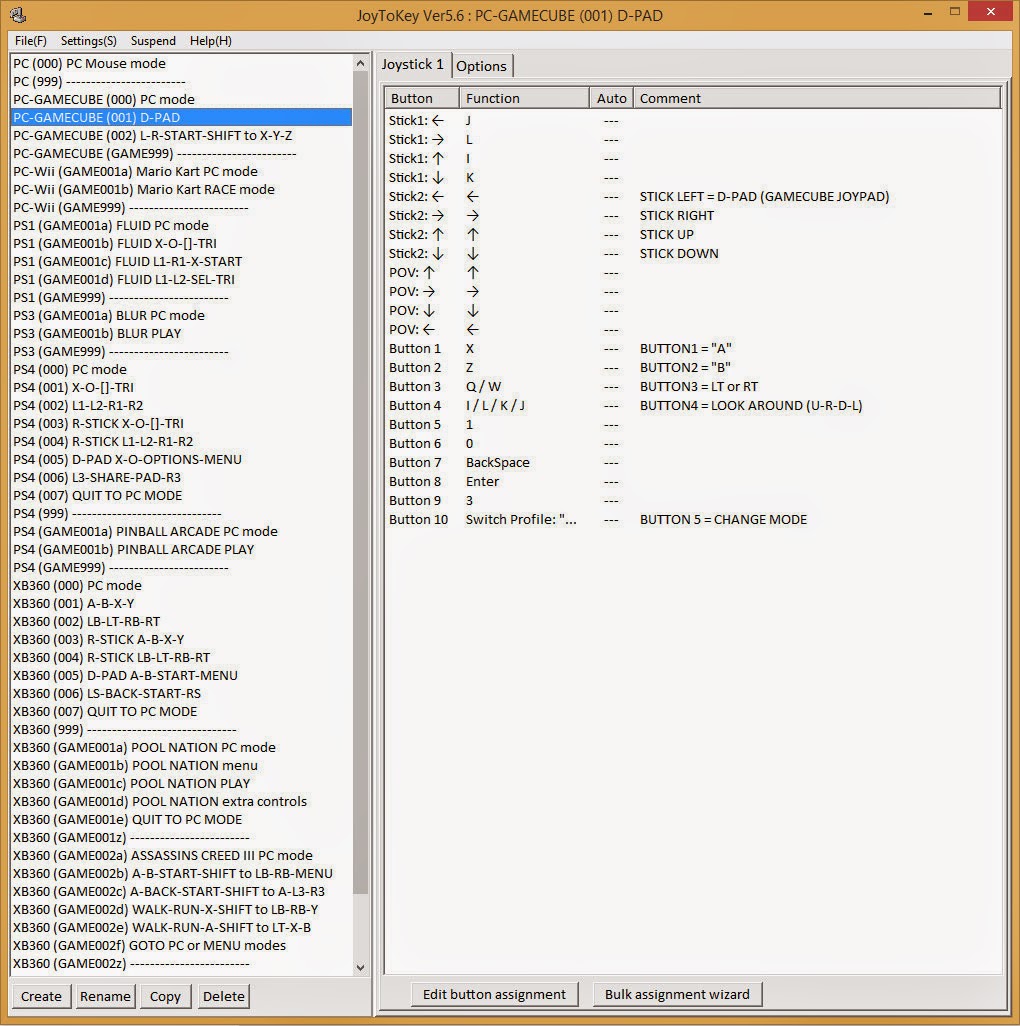Open the Settings(S) menu
Screen dimensions: 1020x1026
pyautogui.click(x=88, y=41)
